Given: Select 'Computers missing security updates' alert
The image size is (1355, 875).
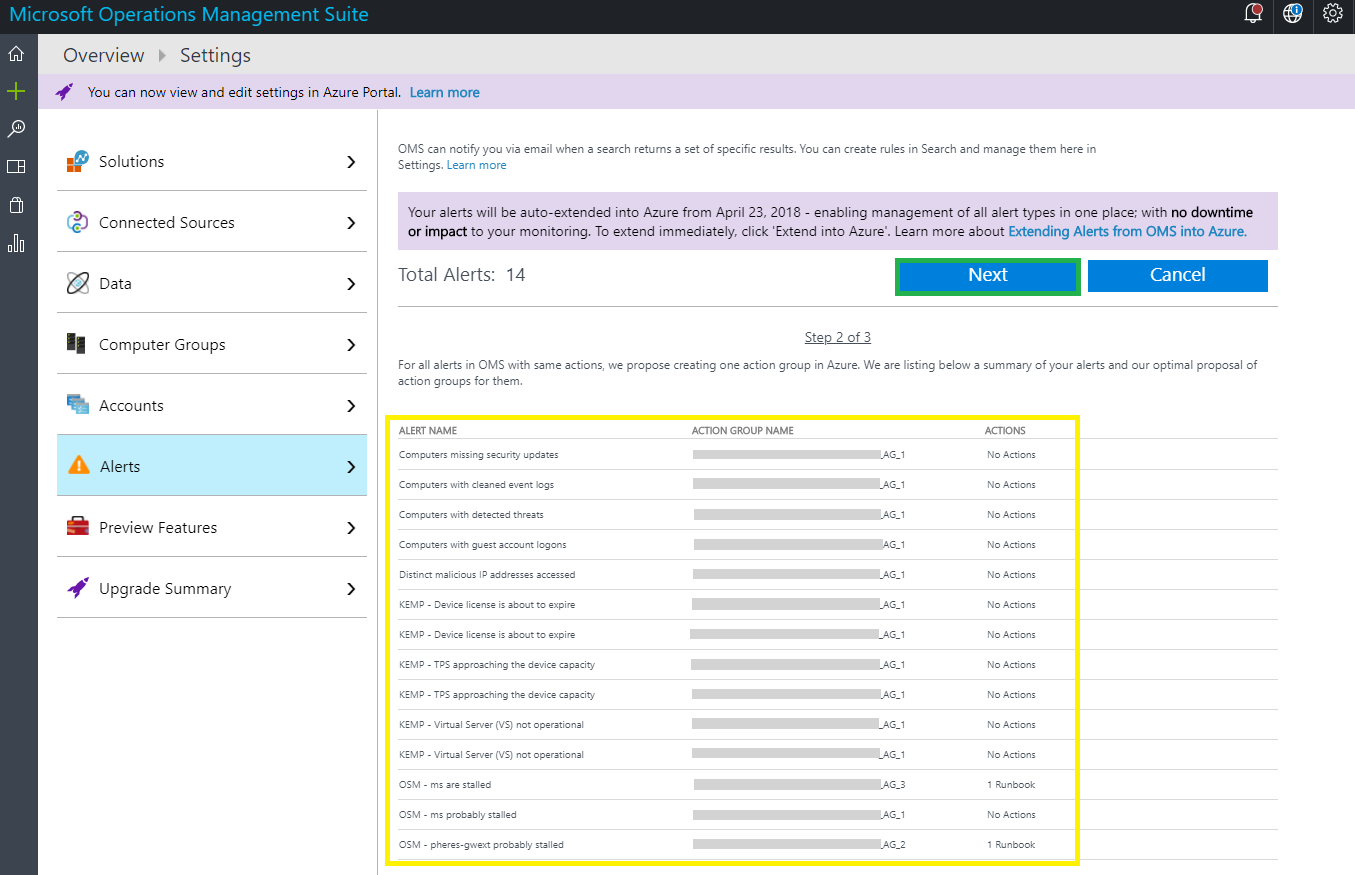Looking at the screenshot, I should tap(479, 455).
